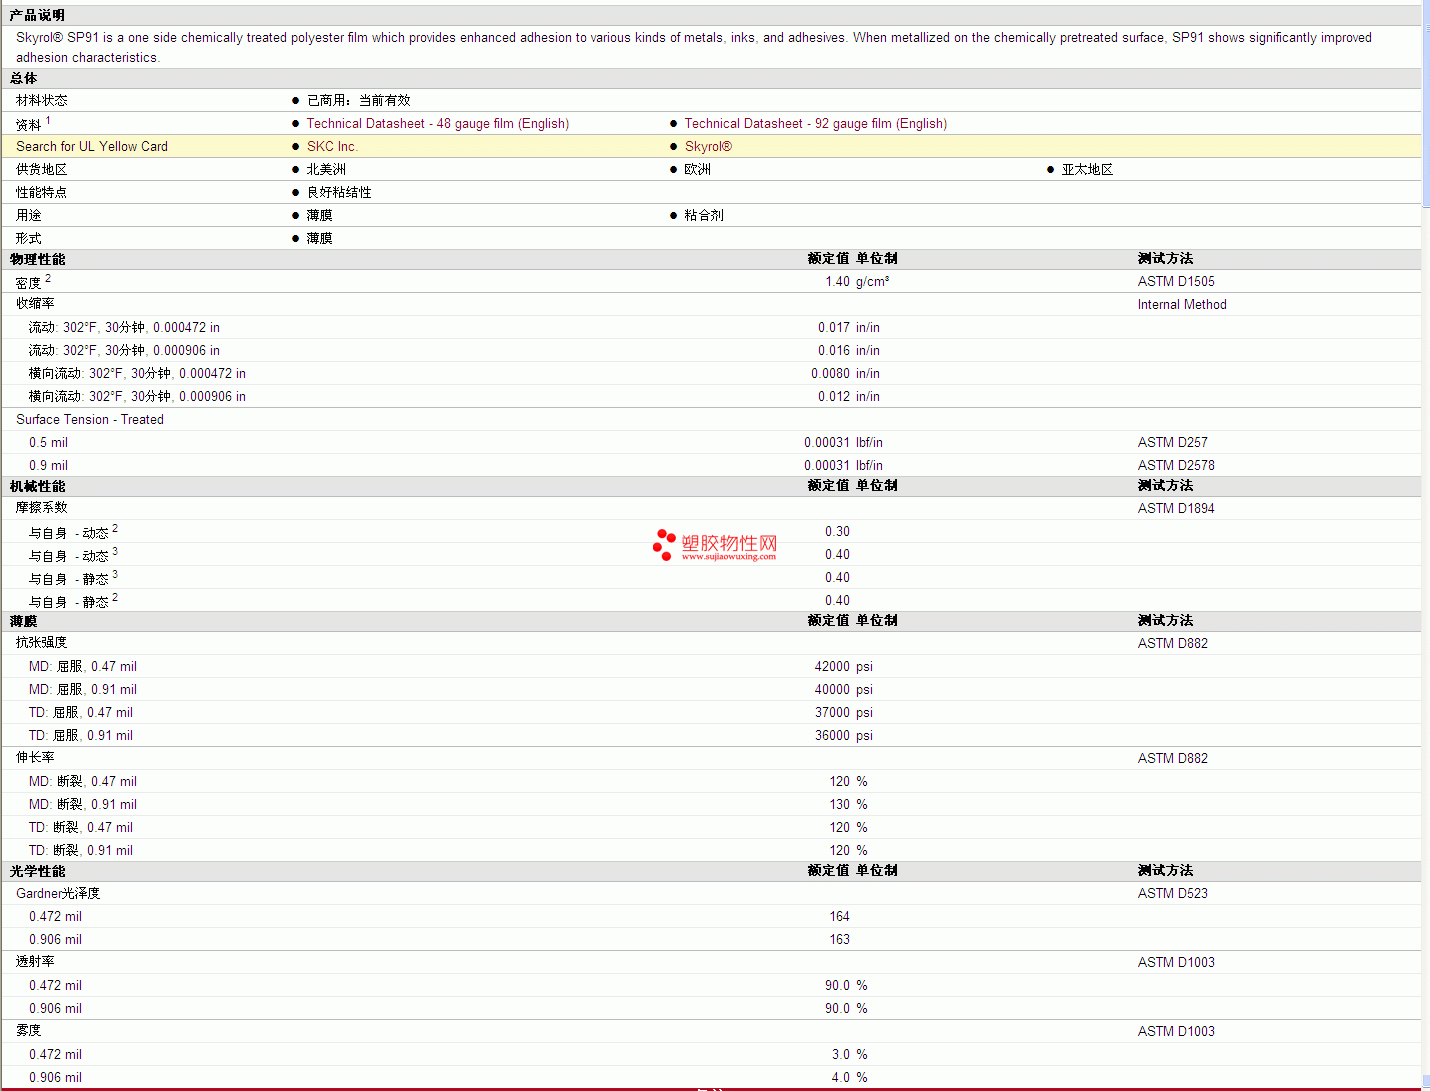1430x1091 pixels.
Task: Click the 性能特点 row label
Action: [42, 193]
